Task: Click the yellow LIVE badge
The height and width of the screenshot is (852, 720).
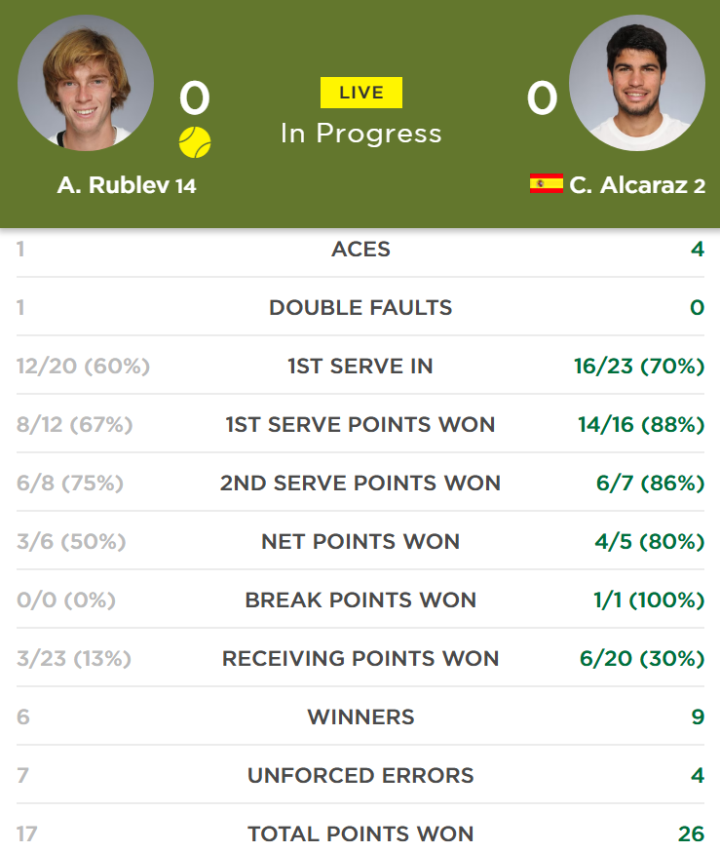Action: tap(361, 92)
